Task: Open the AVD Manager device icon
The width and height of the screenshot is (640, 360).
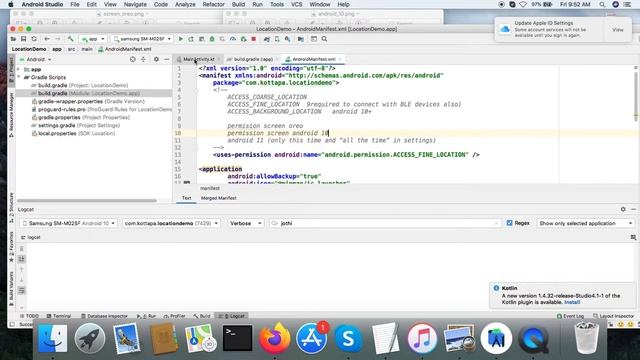Action: tap(277, 39)
